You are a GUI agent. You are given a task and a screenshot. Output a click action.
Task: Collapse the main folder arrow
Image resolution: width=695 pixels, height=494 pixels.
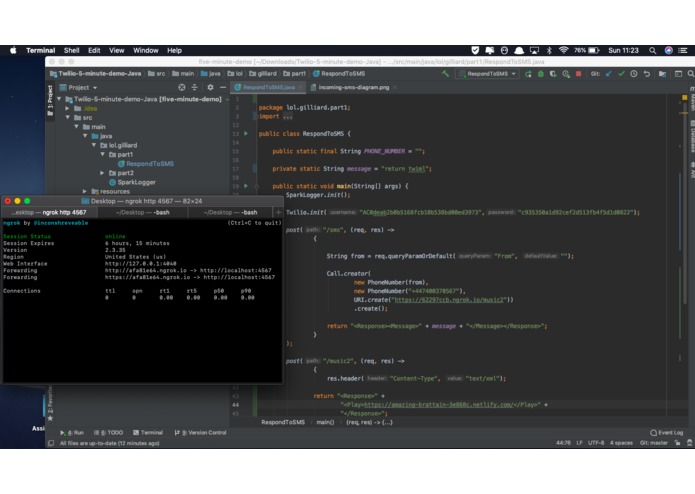click(x=77, y=127)
